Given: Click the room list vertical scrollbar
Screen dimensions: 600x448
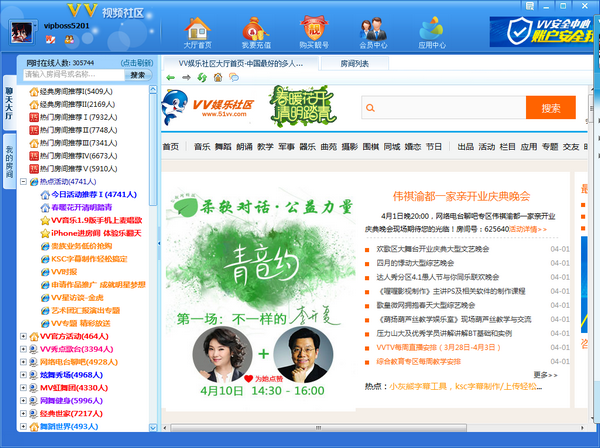Looking at the screenshot, I should [x=153, y=250].
